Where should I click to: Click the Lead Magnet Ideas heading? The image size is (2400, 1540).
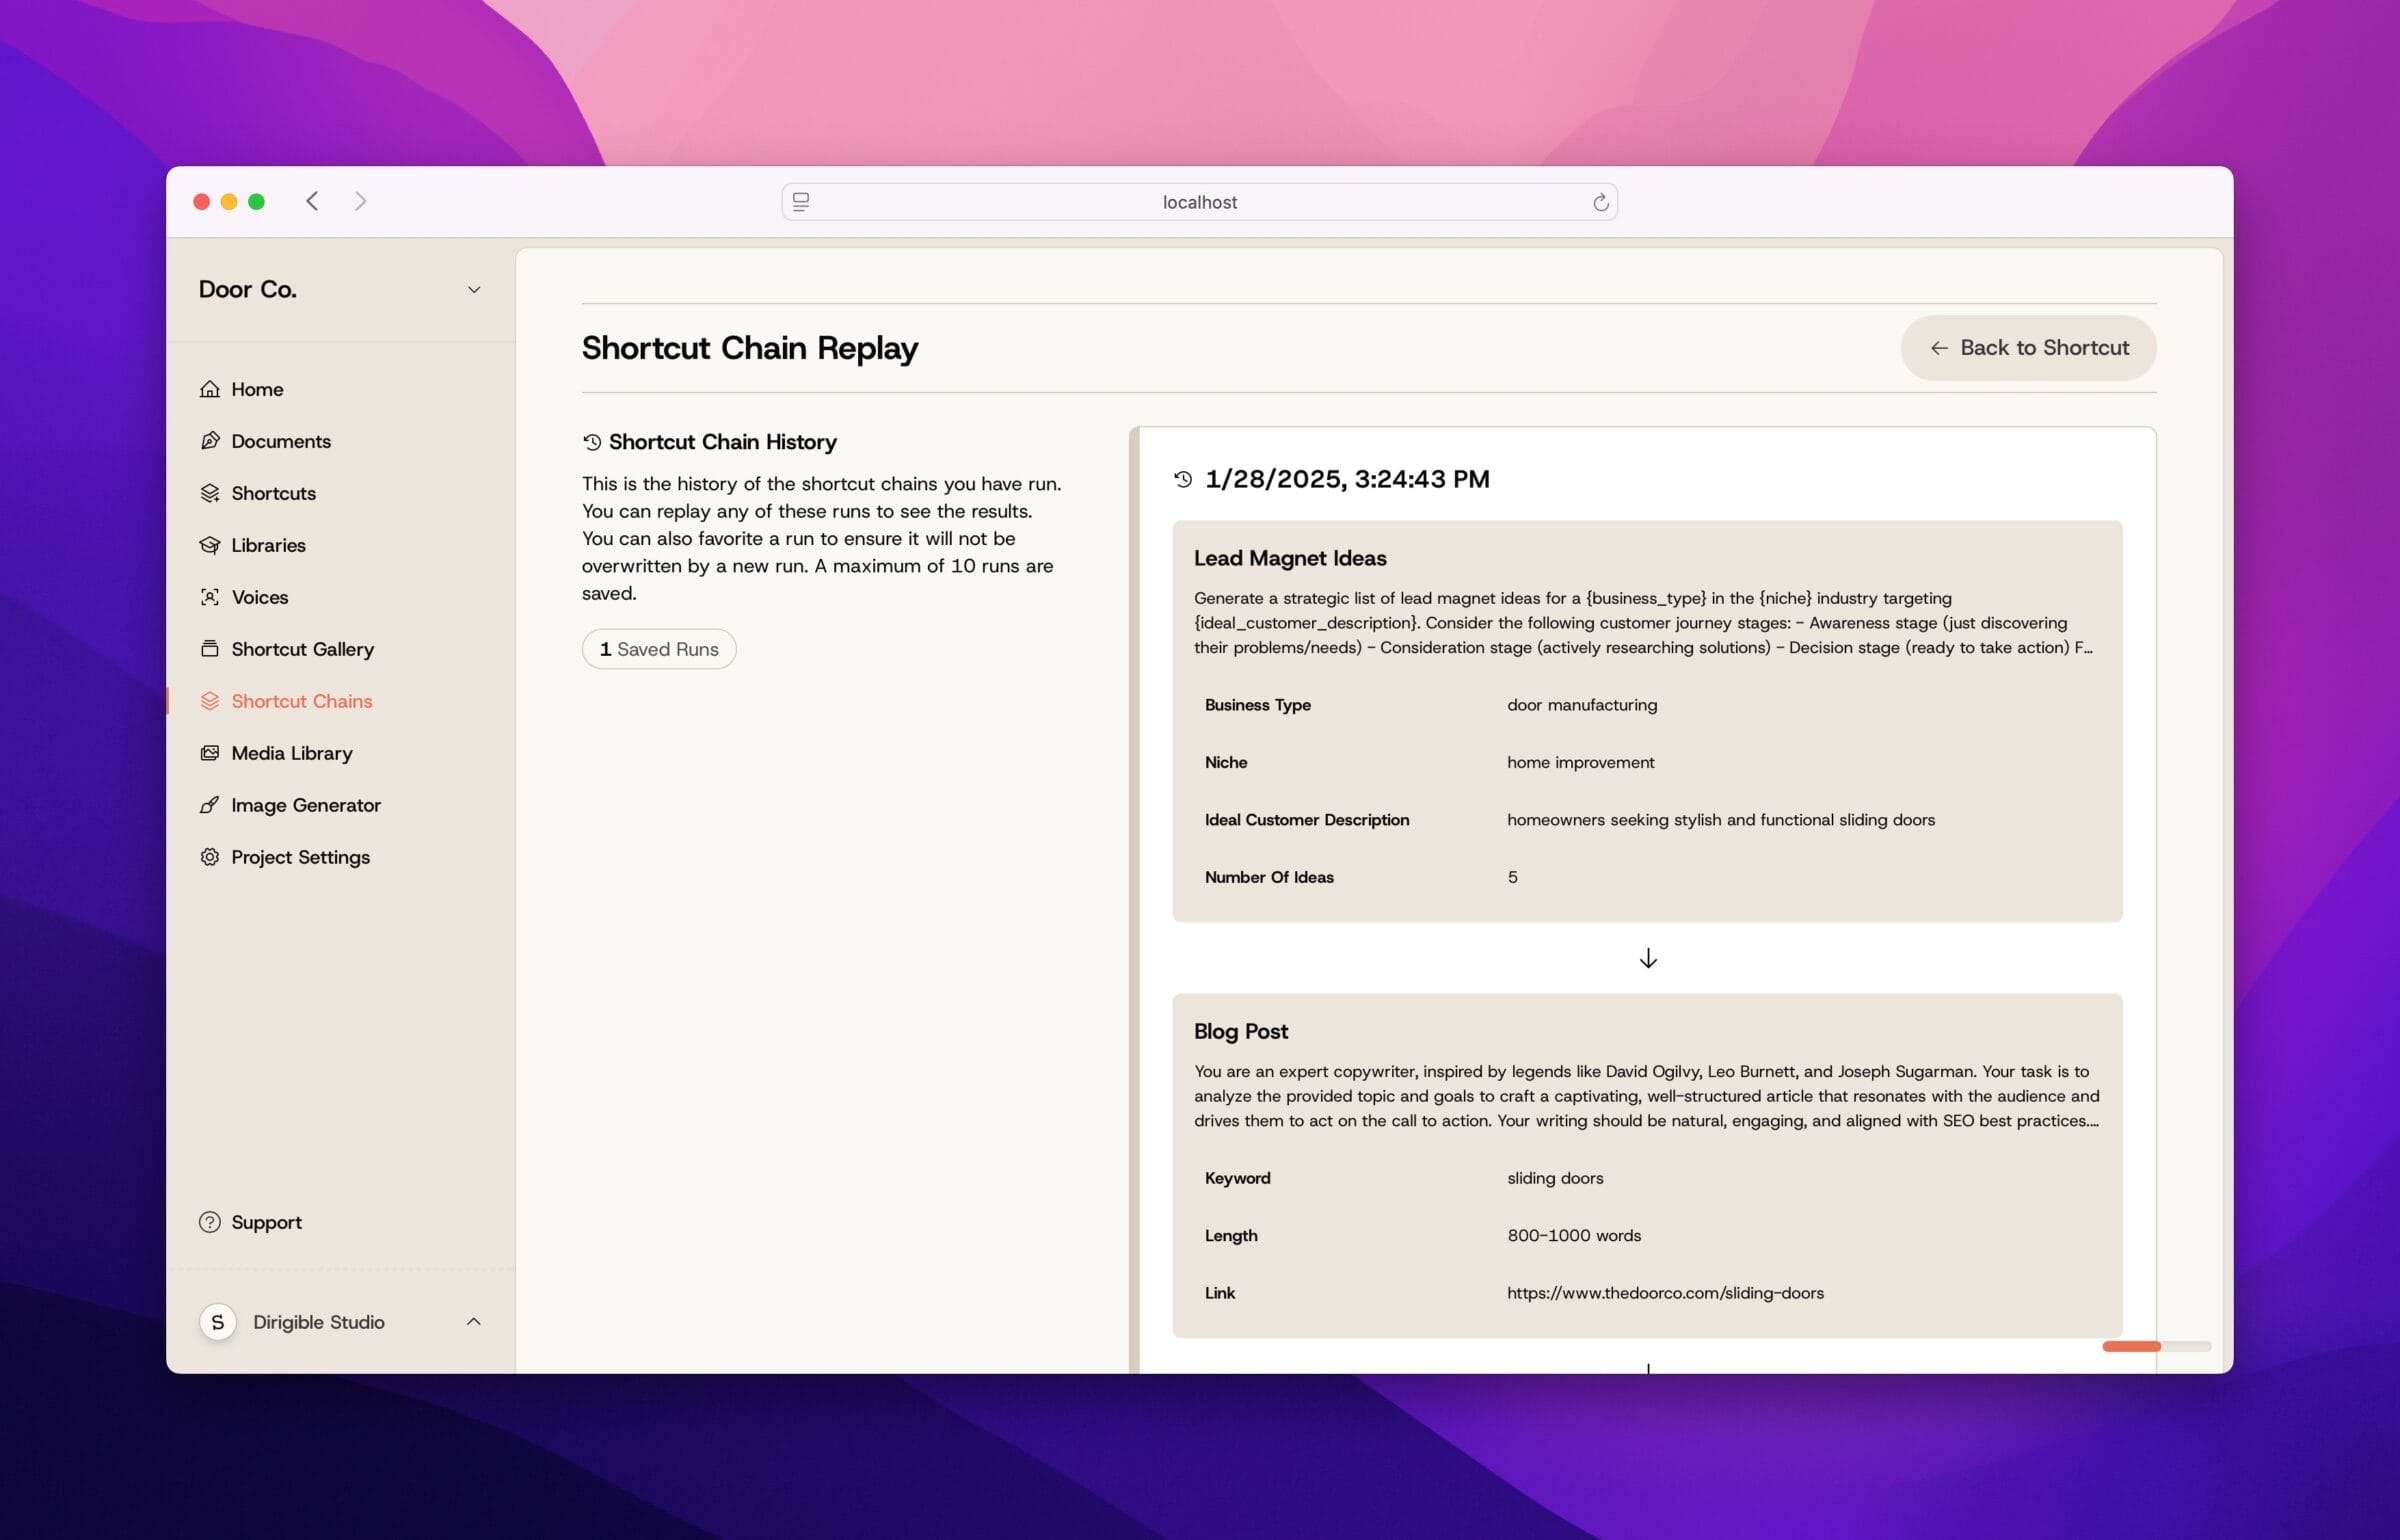click(x=1290, y=558)
